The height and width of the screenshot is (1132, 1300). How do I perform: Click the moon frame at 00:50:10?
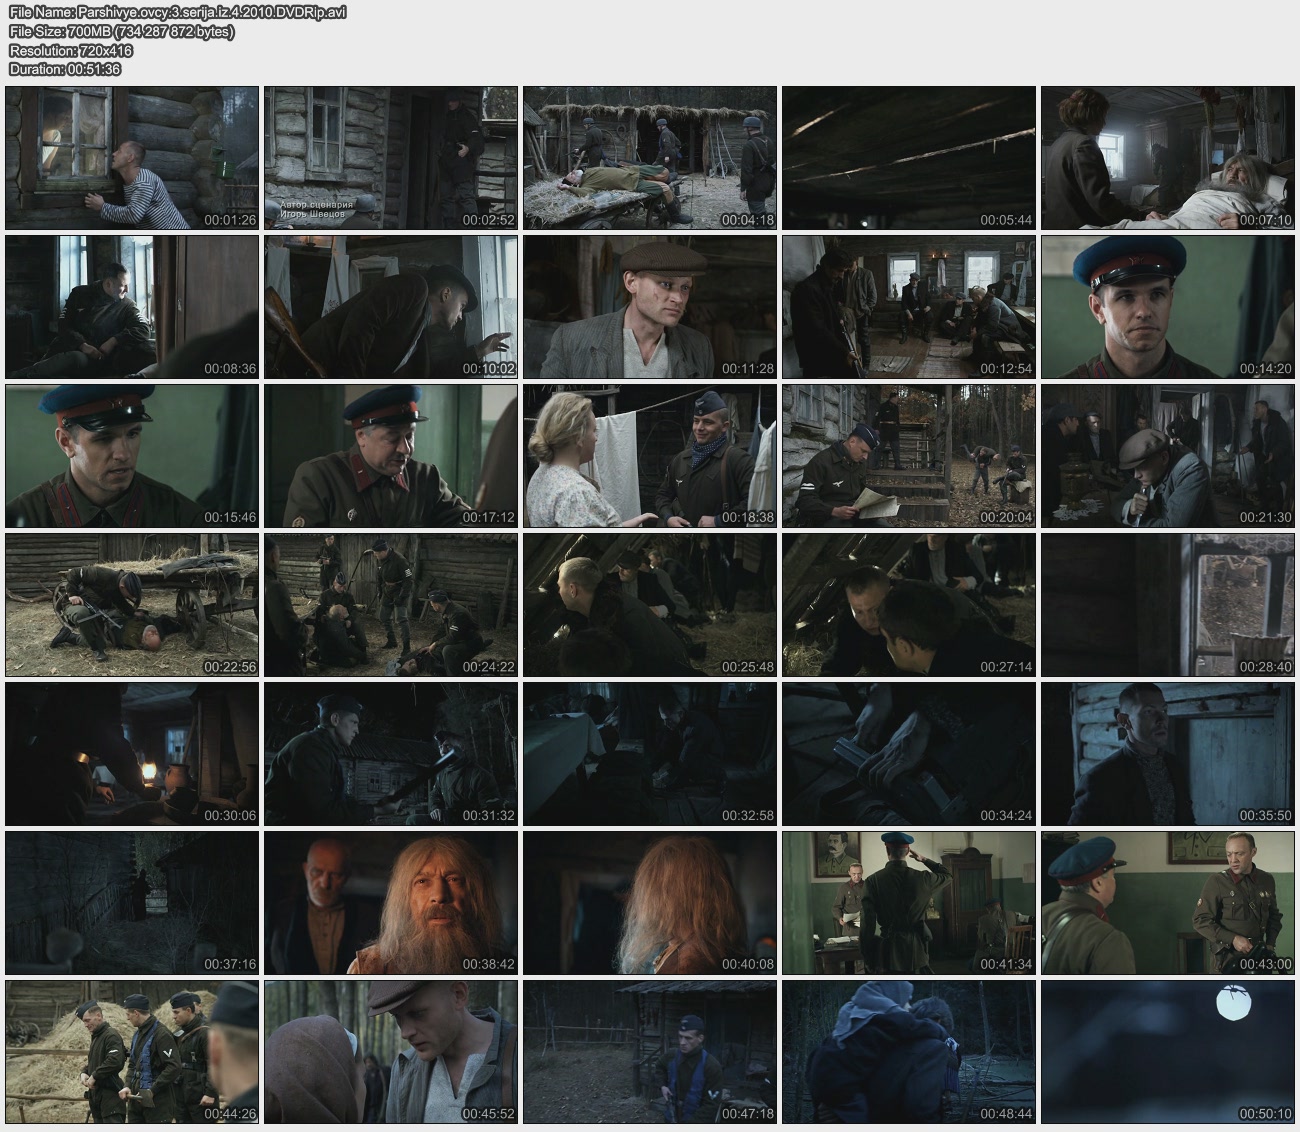tap(1168, 1052)
